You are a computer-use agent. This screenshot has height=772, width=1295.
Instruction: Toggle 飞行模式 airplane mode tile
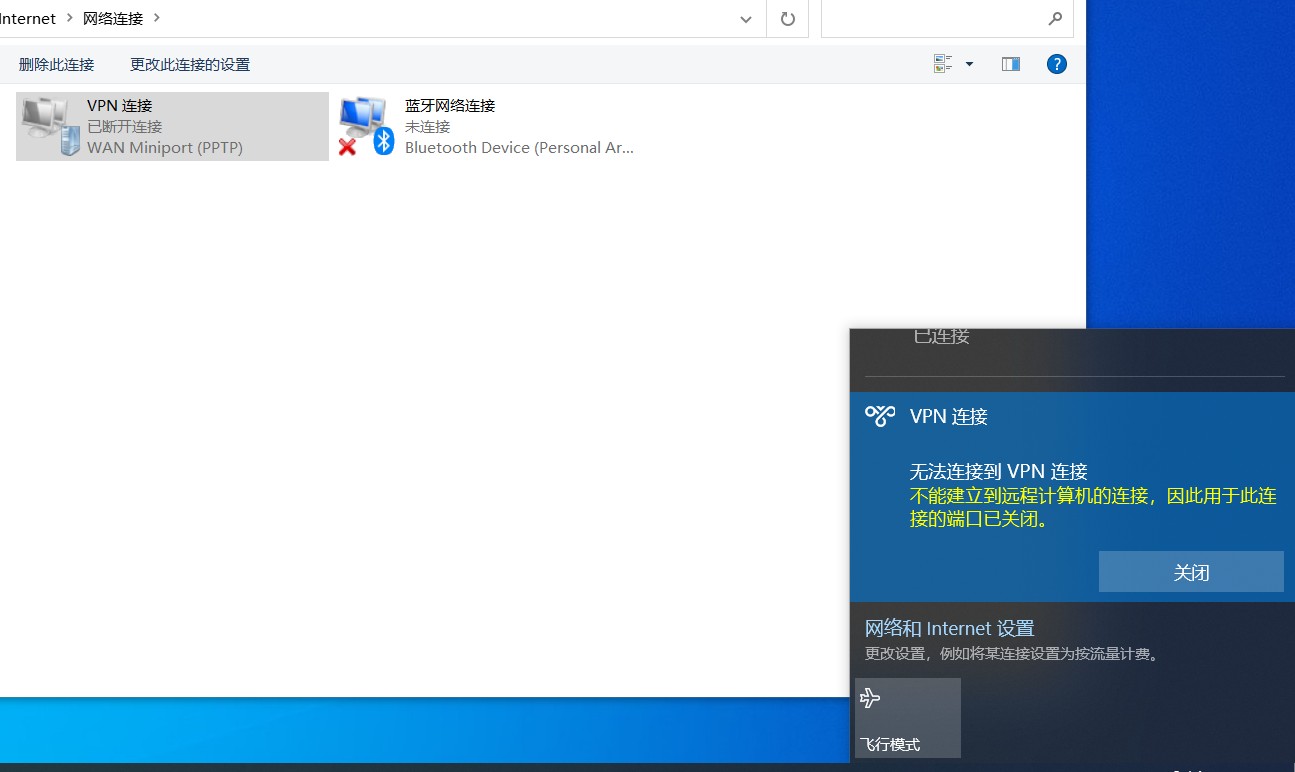pyautogui.click(x=908, y=717)
